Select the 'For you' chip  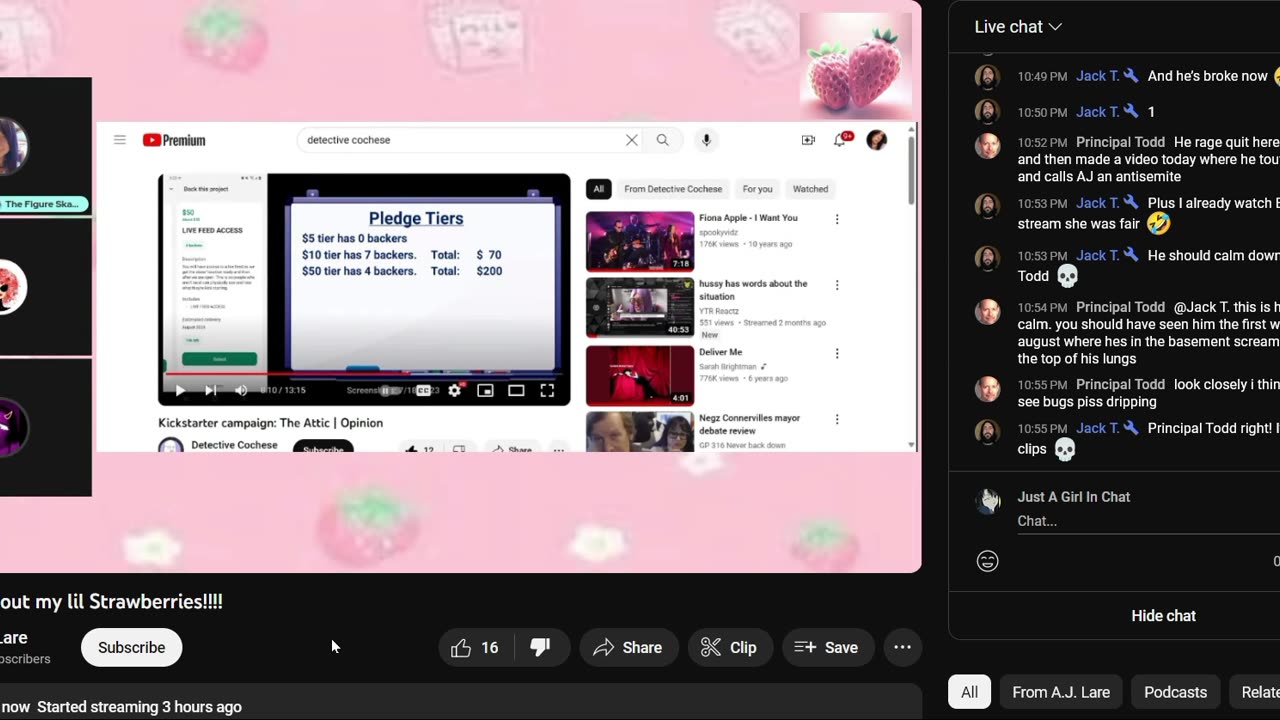pos(757,189)
